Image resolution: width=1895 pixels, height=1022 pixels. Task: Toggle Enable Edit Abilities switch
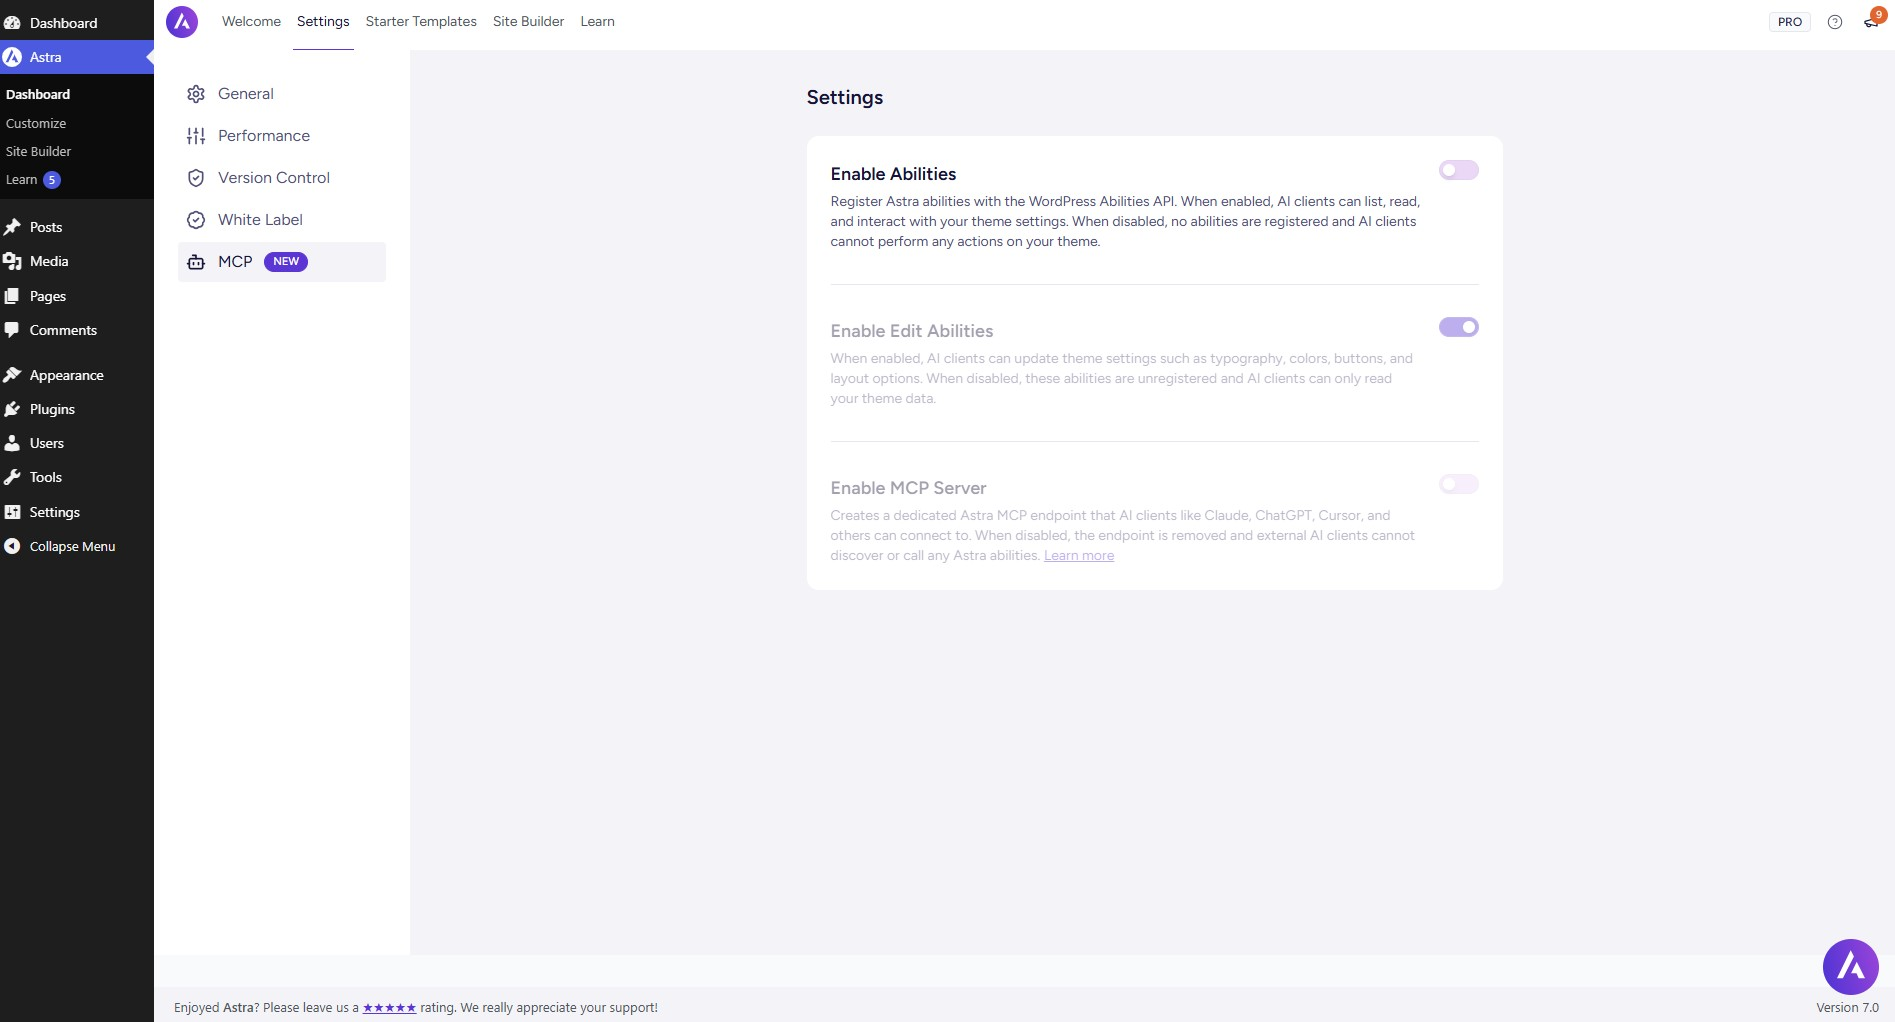1459,327
